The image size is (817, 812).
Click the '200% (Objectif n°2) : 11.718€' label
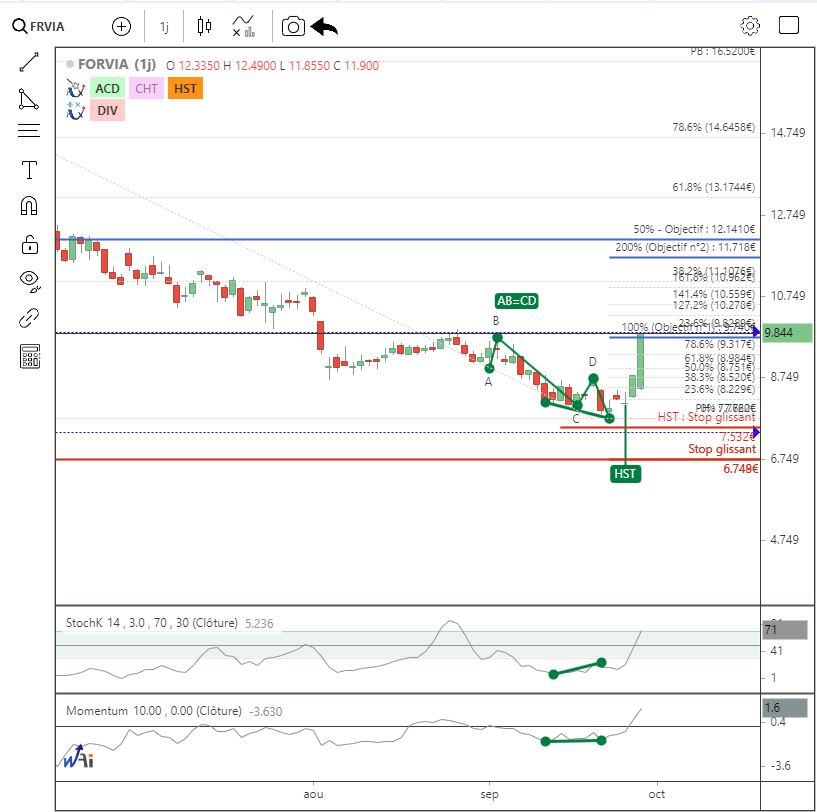[x=685, y=247]
